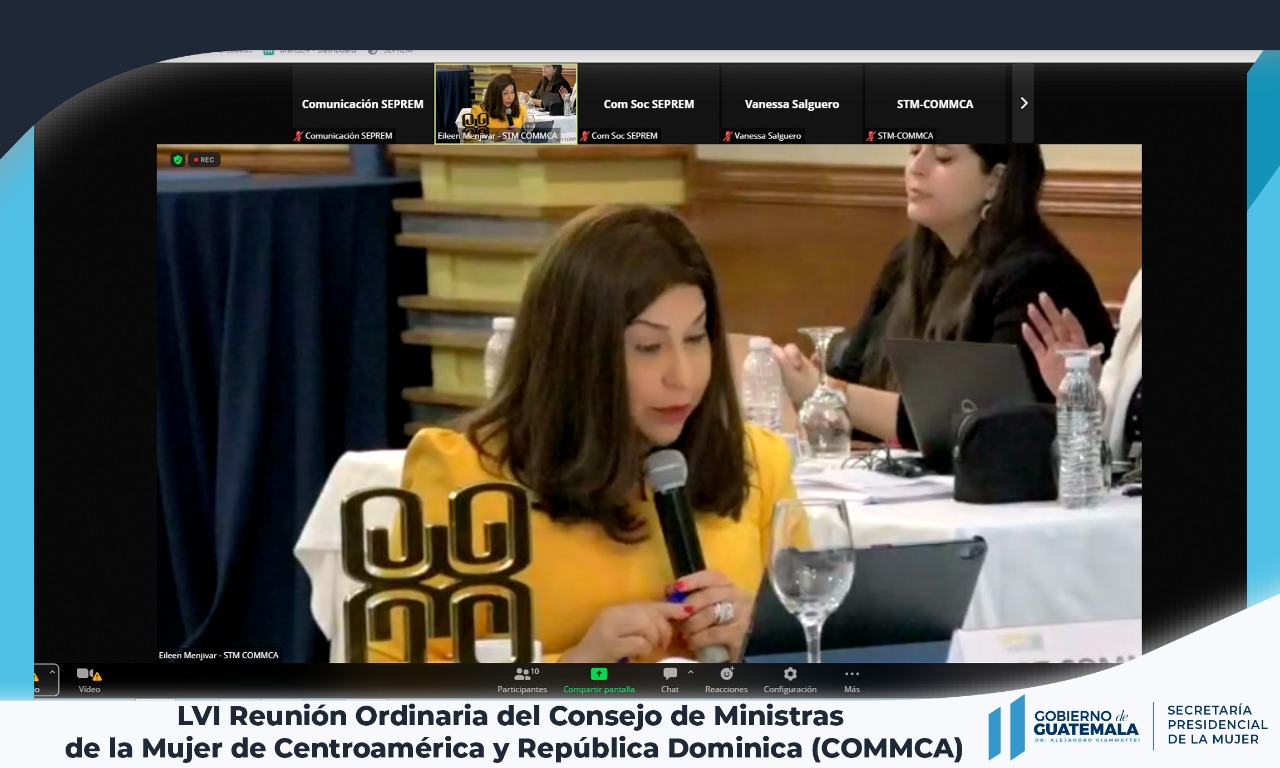Show more participants with right arrow
1280x768 pixels.
1023,103
